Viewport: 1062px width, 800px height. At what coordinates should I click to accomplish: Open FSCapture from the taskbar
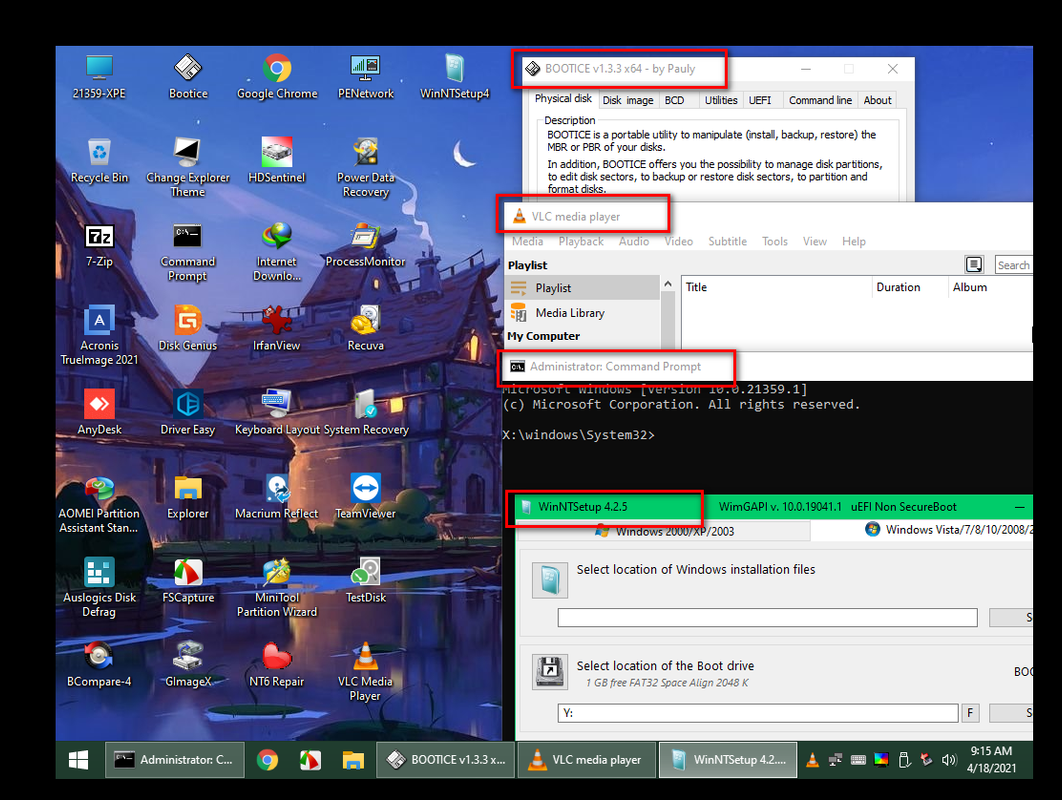tap(310, 760)
